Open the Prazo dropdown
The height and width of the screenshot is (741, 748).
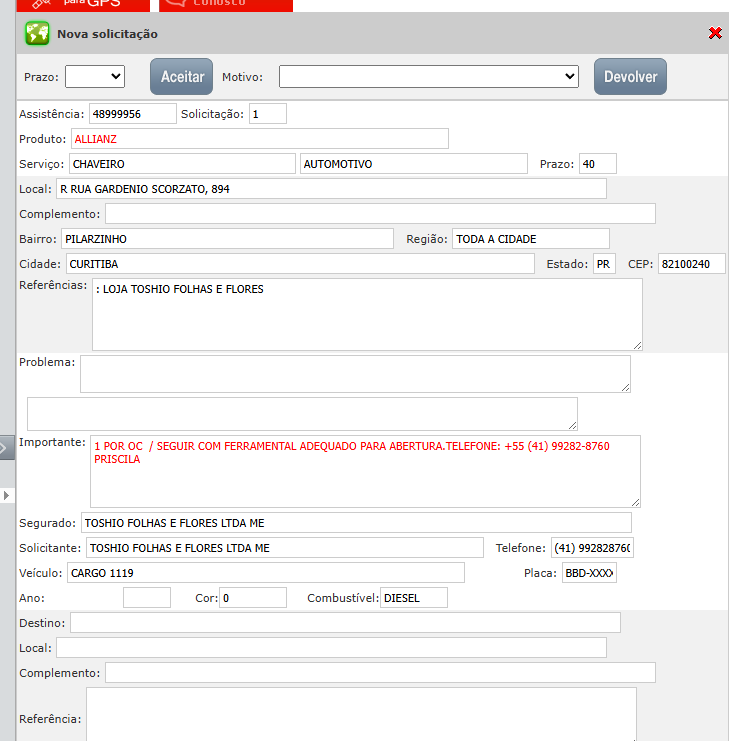tap(95, 76)
